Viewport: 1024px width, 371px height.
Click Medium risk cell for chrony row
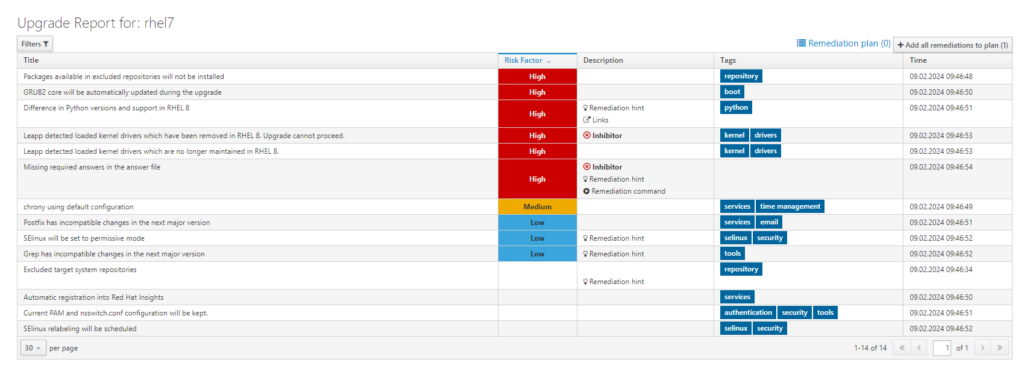point(537,206)
